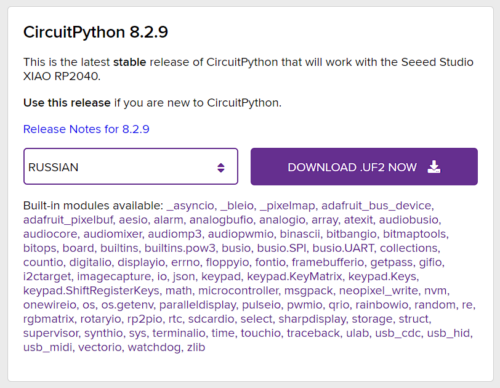Open the json module link
The image size is (500, 388).
pyautogui.click(x=184, y=277)
